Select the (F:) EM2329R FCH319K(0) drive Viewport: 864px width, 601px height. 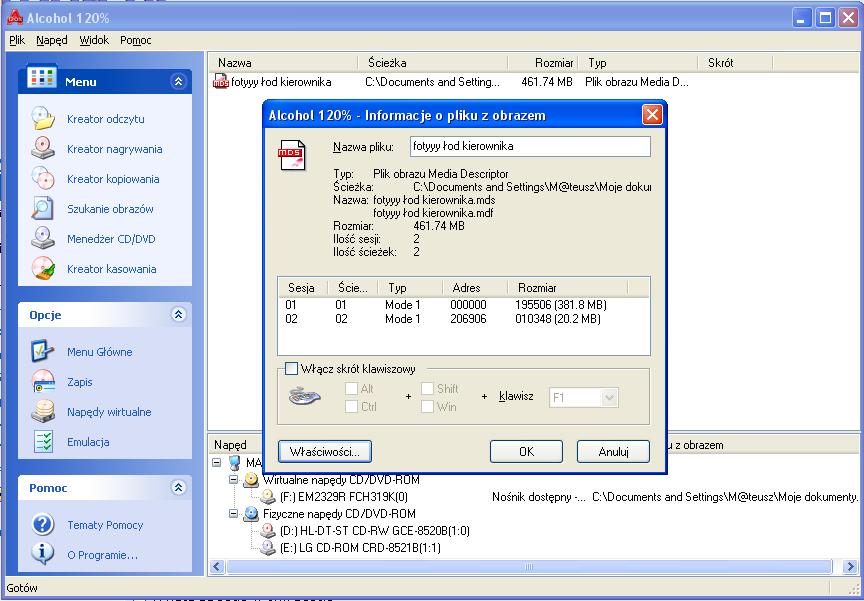(344, 497)
